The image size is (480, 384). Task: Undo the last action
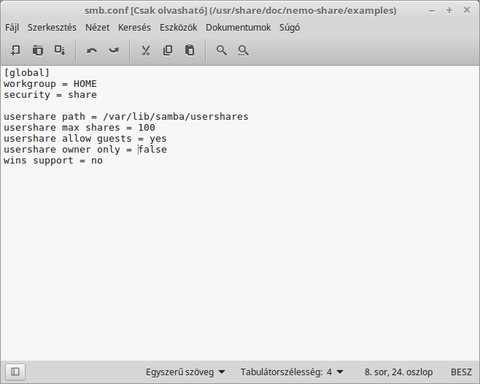pos(92,50)
